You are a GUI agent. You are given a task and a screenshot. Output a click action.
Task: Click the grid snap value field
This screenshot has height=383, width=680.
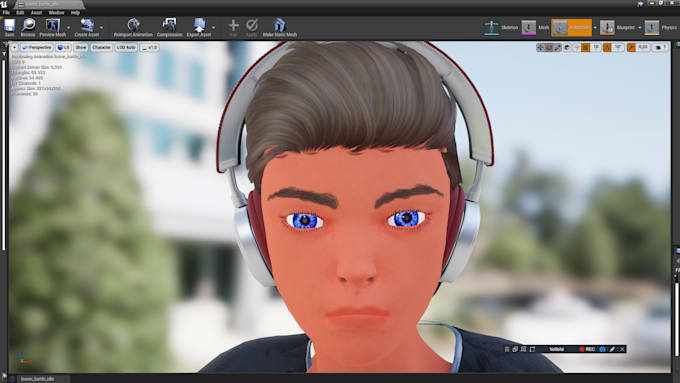[596, 47]
